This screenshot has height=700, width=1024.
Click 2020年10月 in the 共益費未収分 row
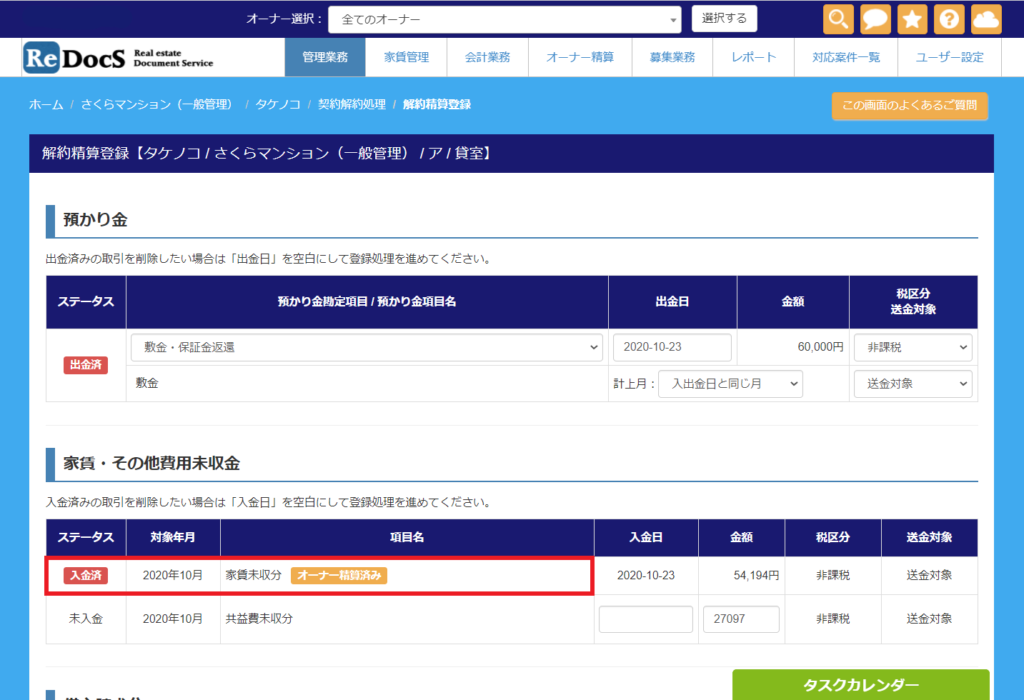click(172, 618)
